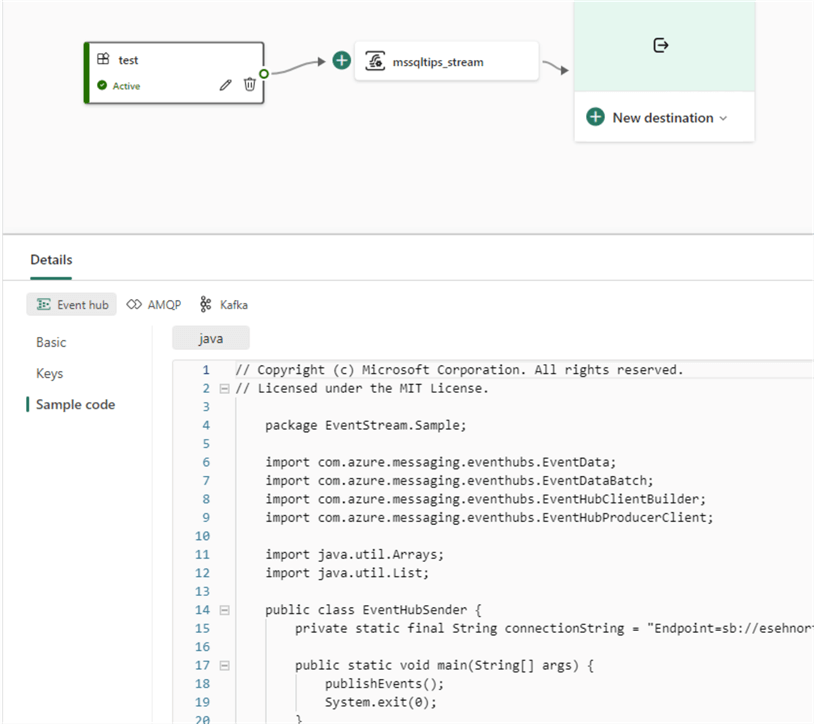The height and width of the screenshot is (724, 814).
Task: Collapse code fold at line 2
Action: [224, 388]
